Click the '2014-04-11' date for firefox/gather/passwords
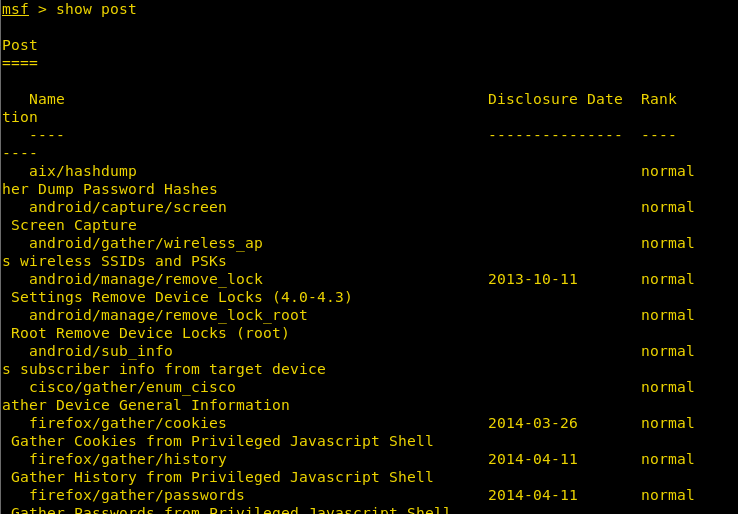738x514 pixels. click(x=533, y=495)
